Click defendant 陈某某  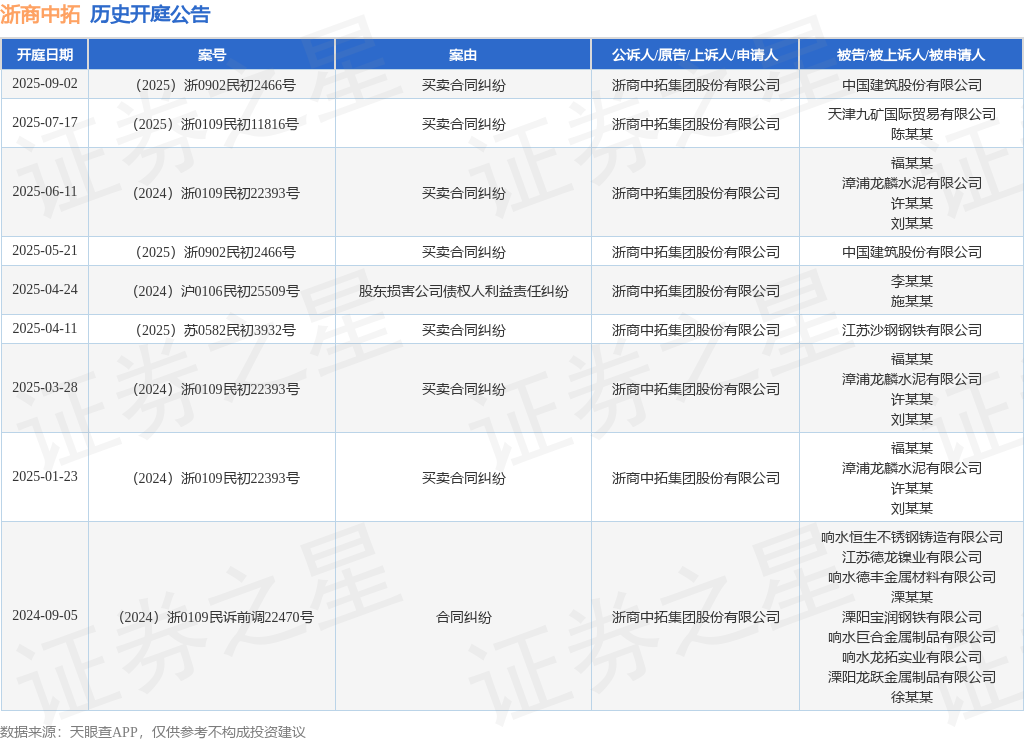click(911, 134)
